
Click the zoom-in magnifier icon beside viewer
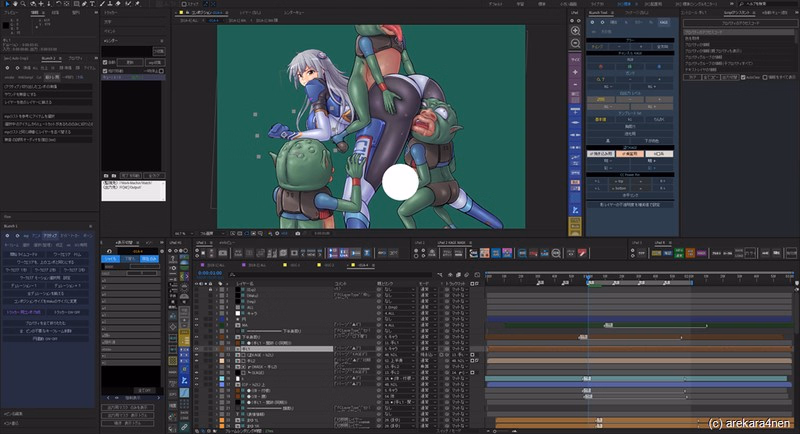pyautogui.click(x=575, y=31)
